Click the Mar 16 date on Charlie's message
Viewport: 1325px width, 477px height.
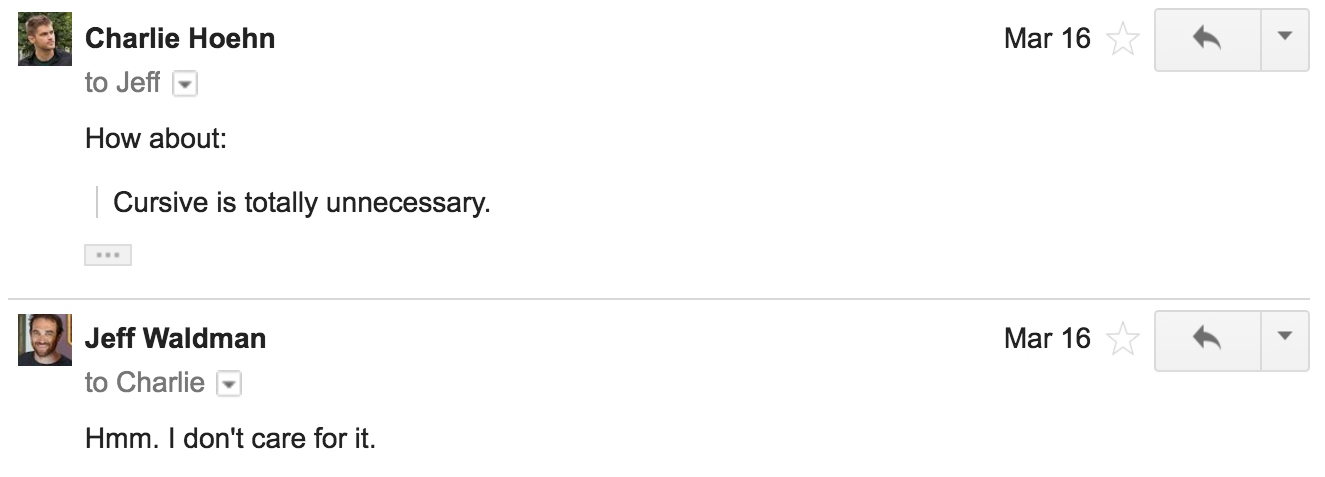[1047, 39]
